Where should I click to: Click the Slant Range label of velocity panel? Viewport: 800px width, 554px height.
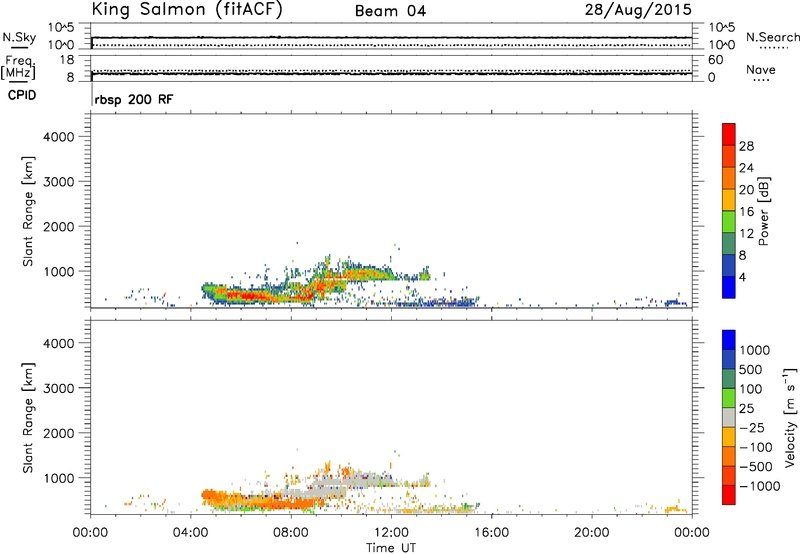click(x=28, y=418)
